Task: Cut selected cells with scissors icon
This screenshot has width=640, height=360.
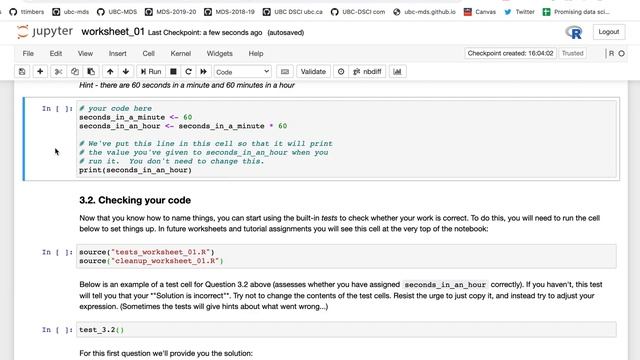Action: [x=58, y=71]
